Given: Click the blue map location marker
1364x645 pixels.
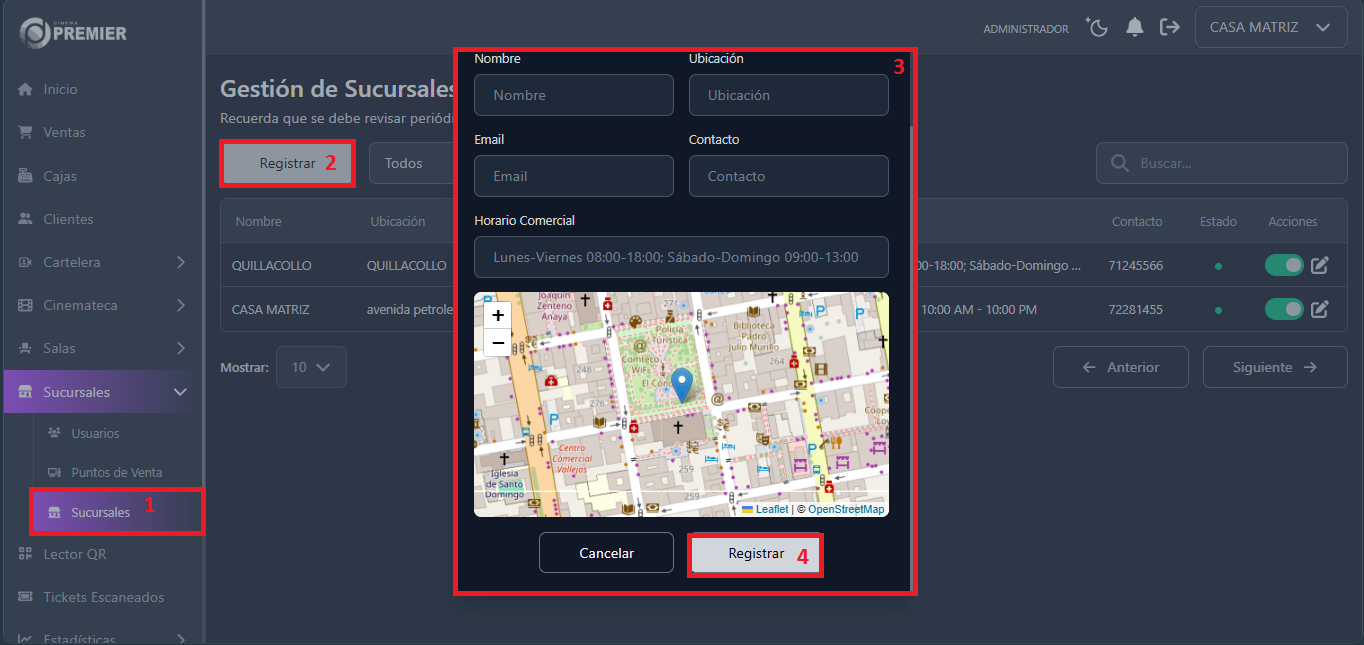Looking at the screenshot, I should [682, 385].
